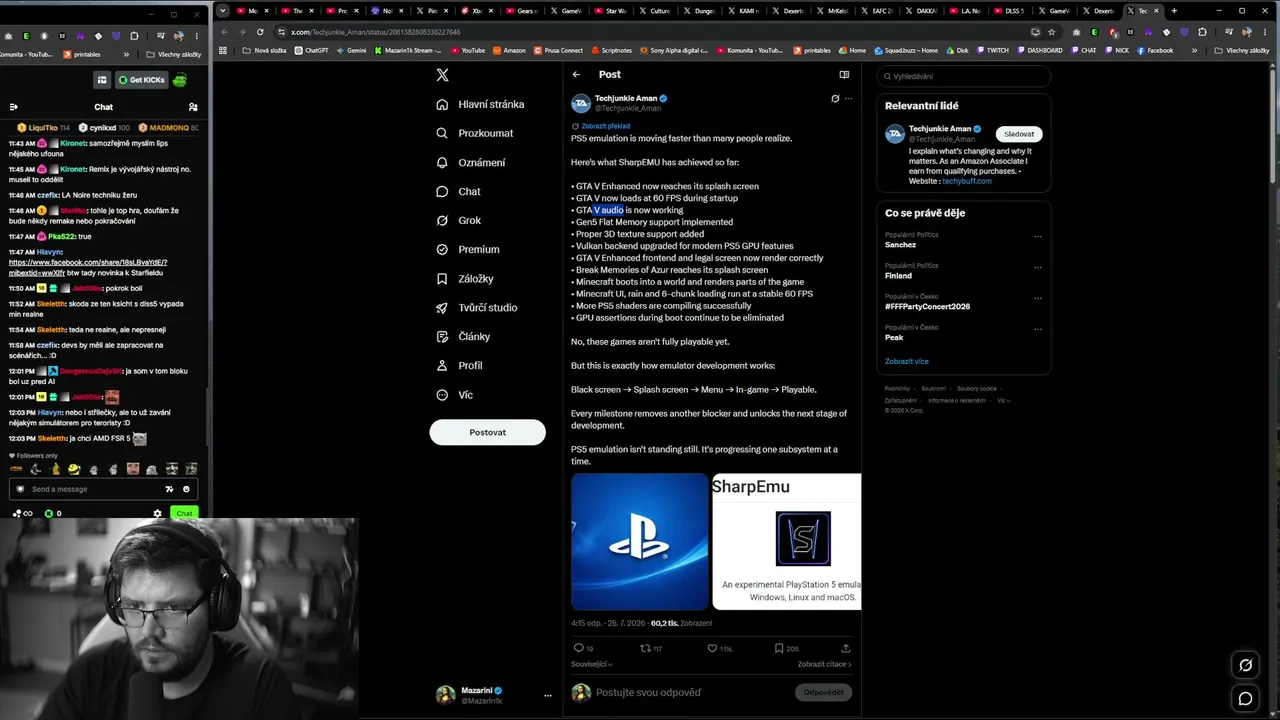The image size is (1280, 720).
Task: Bookmark the tweet with 205 bookmarks
Action: 779,648
